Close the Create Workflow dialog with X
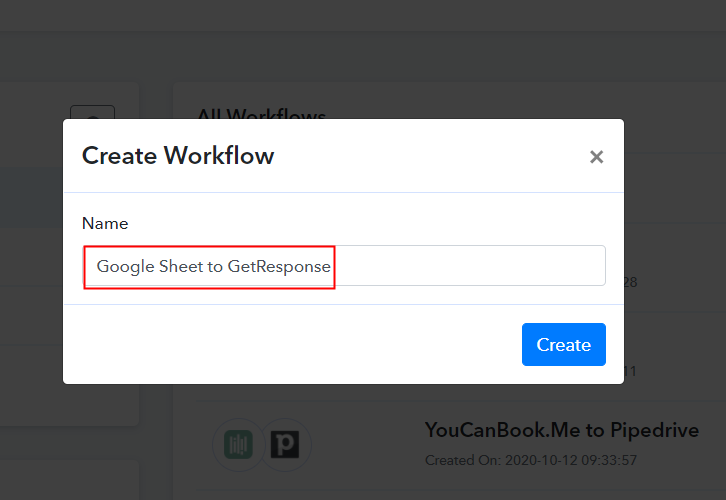The width and height of the screenshot is (726, 500). pos(596,157)
